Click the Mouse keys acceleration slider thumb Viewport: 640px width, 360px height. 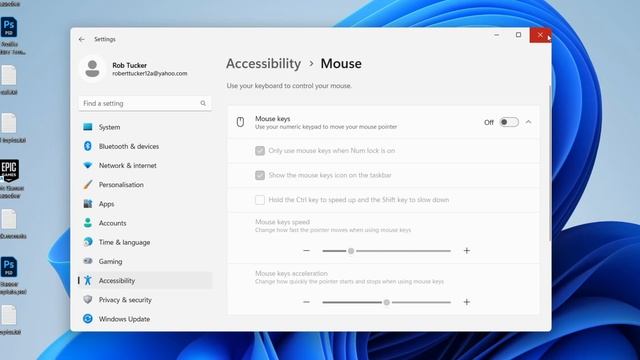tap(387, 302)
